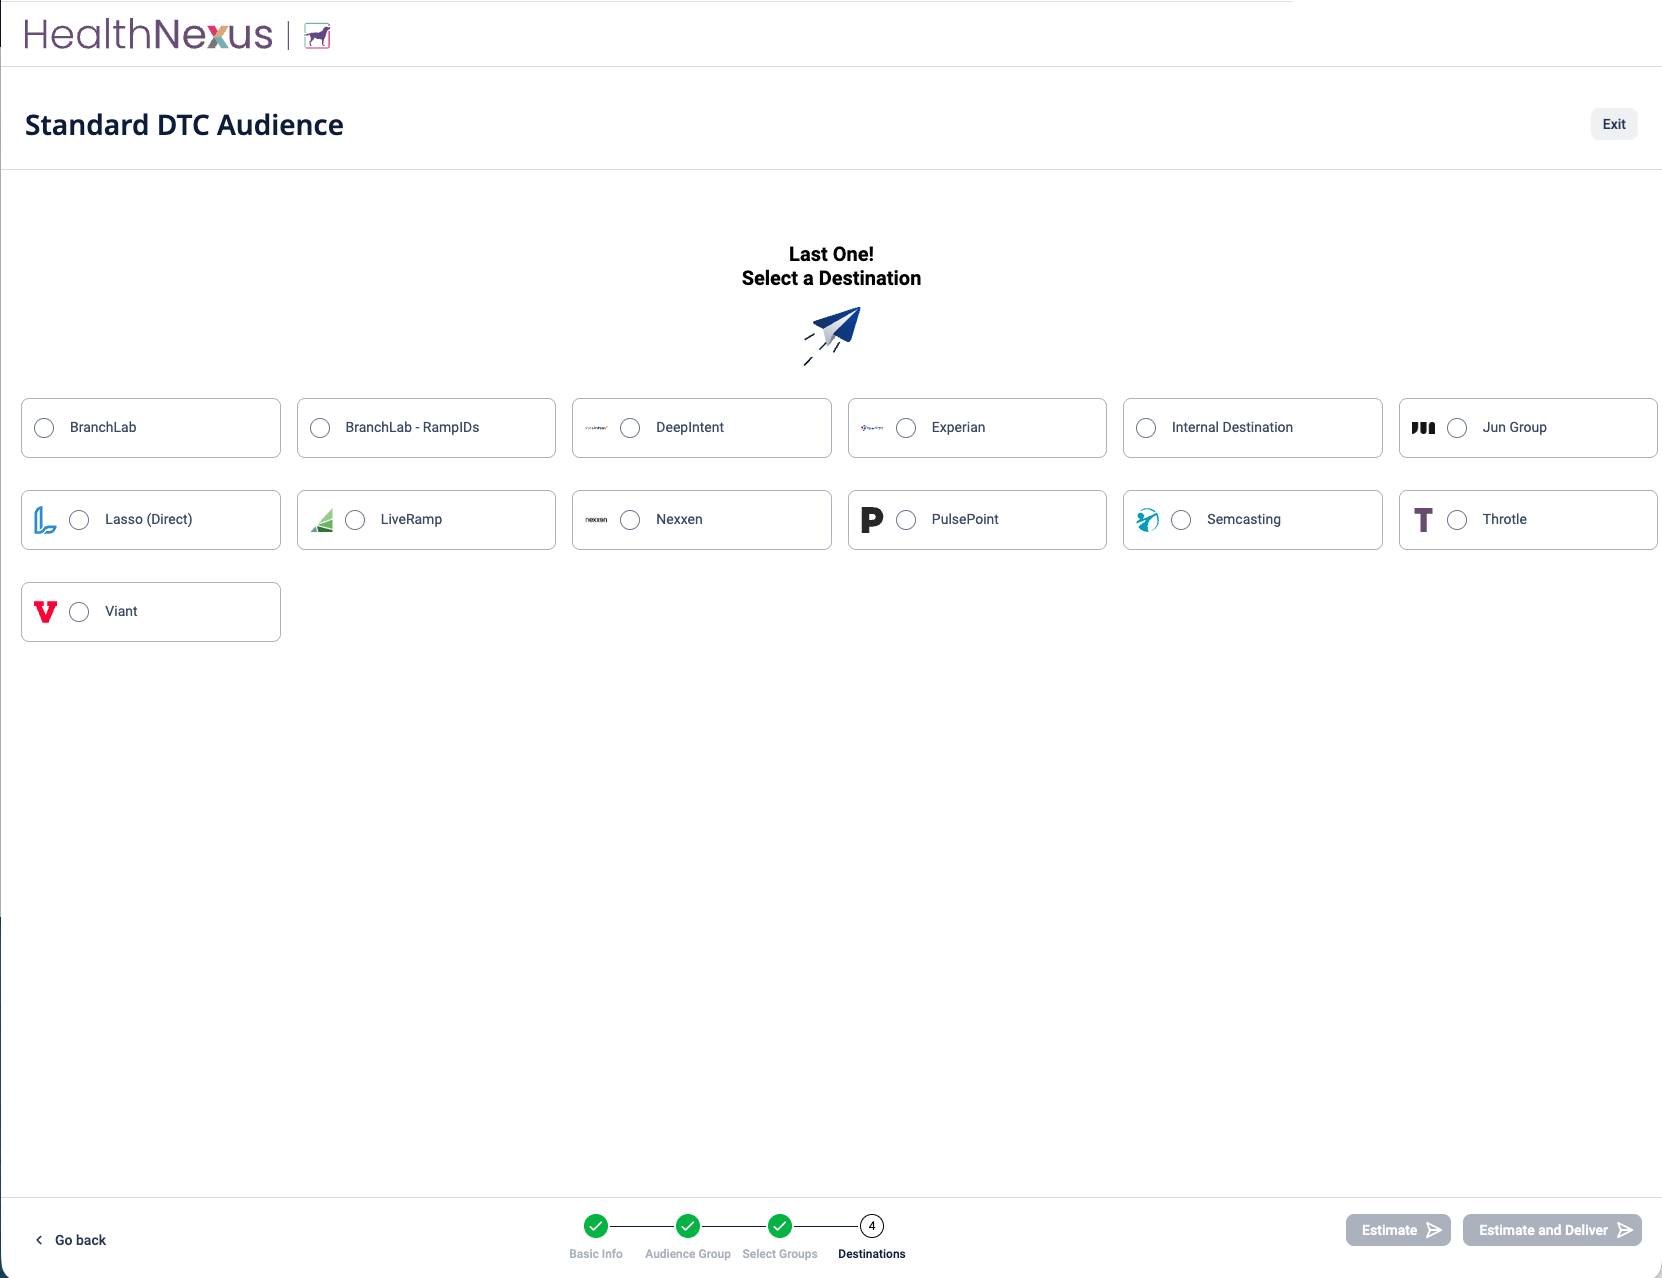
Task: Click the PulsePoint P logo icon
Action: point(872,520)
